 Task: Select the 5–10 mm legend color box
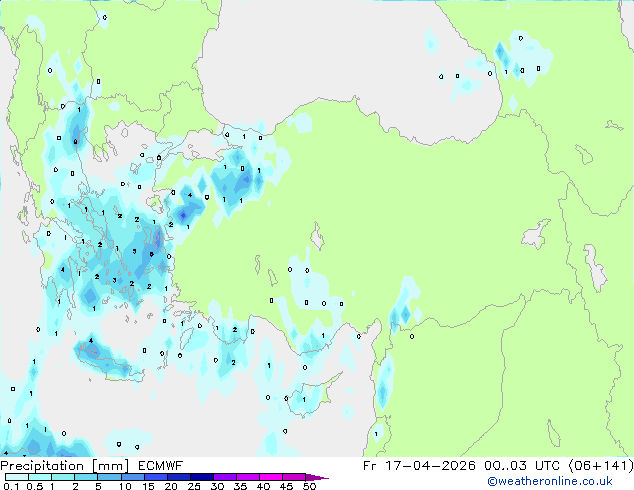[x=110, y=477]
